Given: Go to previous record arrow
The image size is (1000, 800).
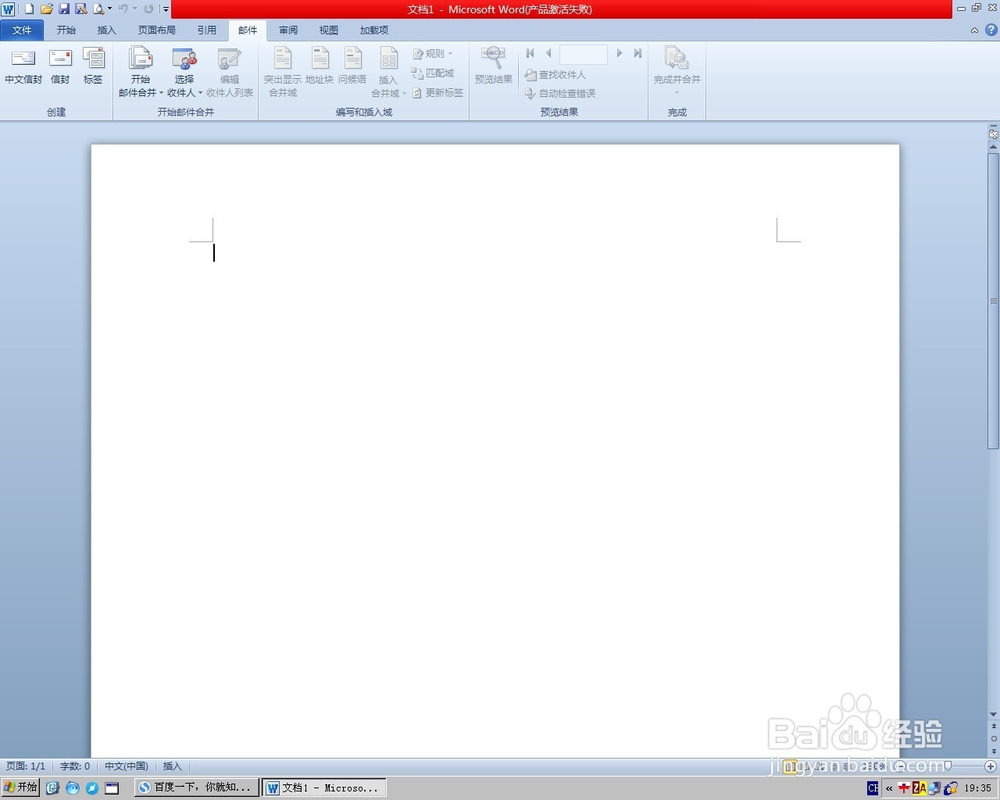Looking at the screenshot, I should [548, 54].
